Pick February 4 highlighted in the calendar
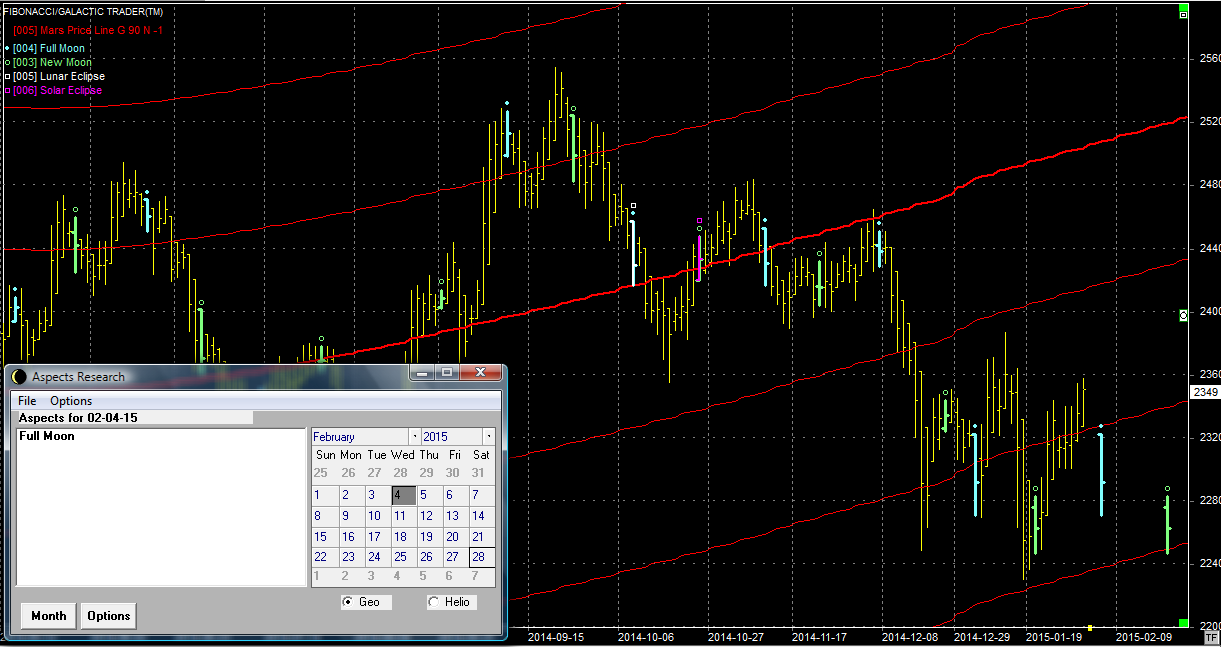The height and width of the screenshot is (647, 1221). pos(403,495)
